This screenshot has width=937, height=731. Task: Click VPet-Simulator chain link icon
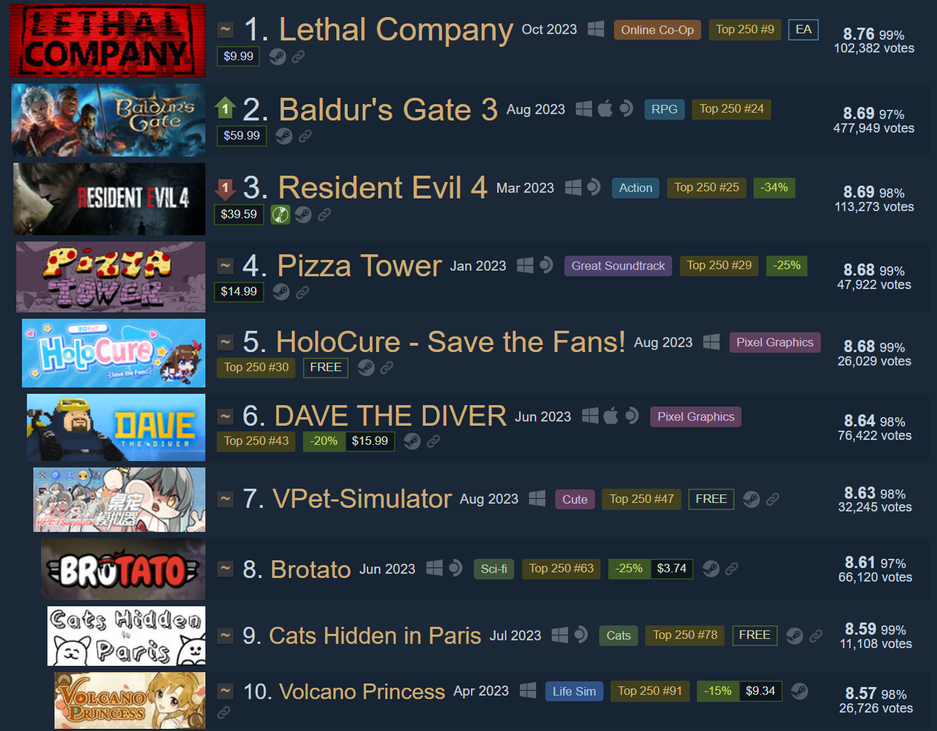tap(773, 499)
